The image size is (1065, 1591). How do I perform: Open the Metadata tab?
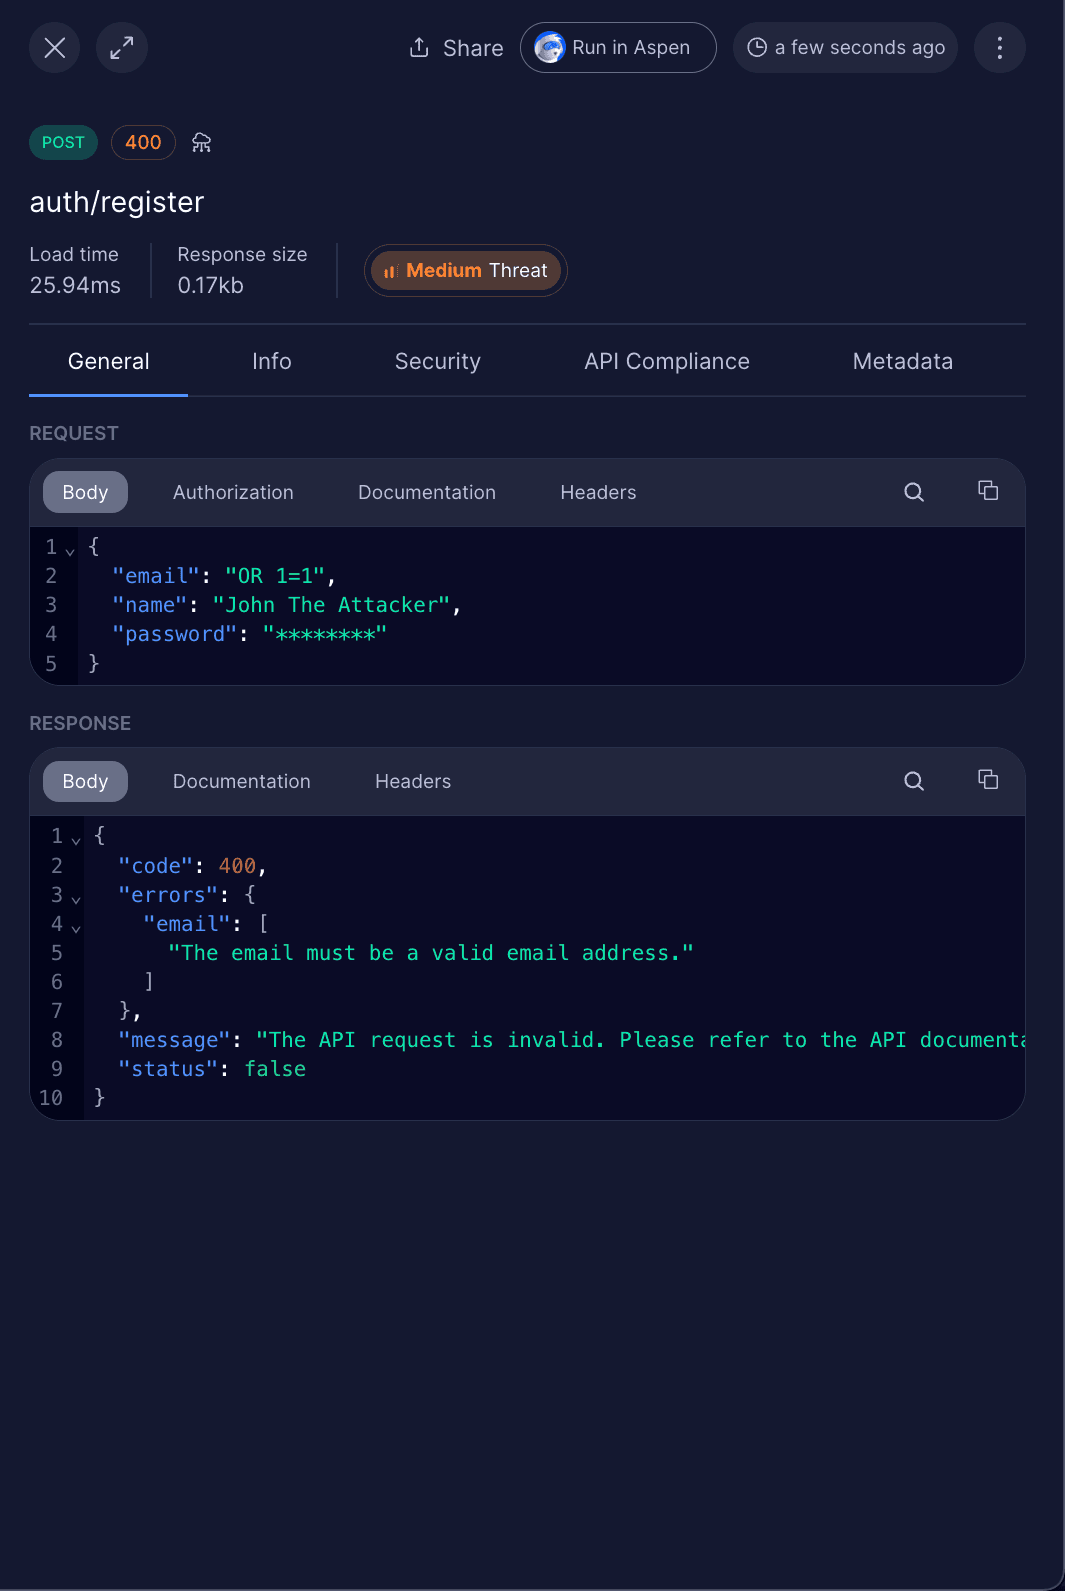click(x=903, y=362)
